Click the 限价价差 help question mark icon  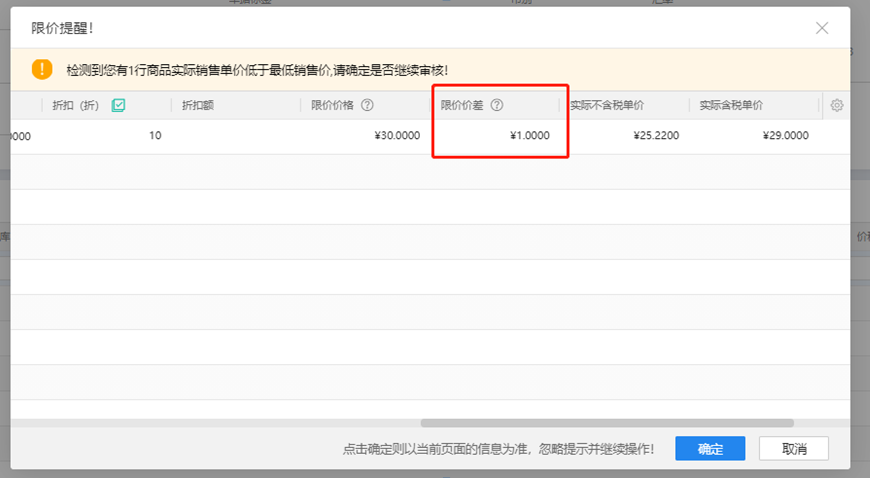(497, 105)
